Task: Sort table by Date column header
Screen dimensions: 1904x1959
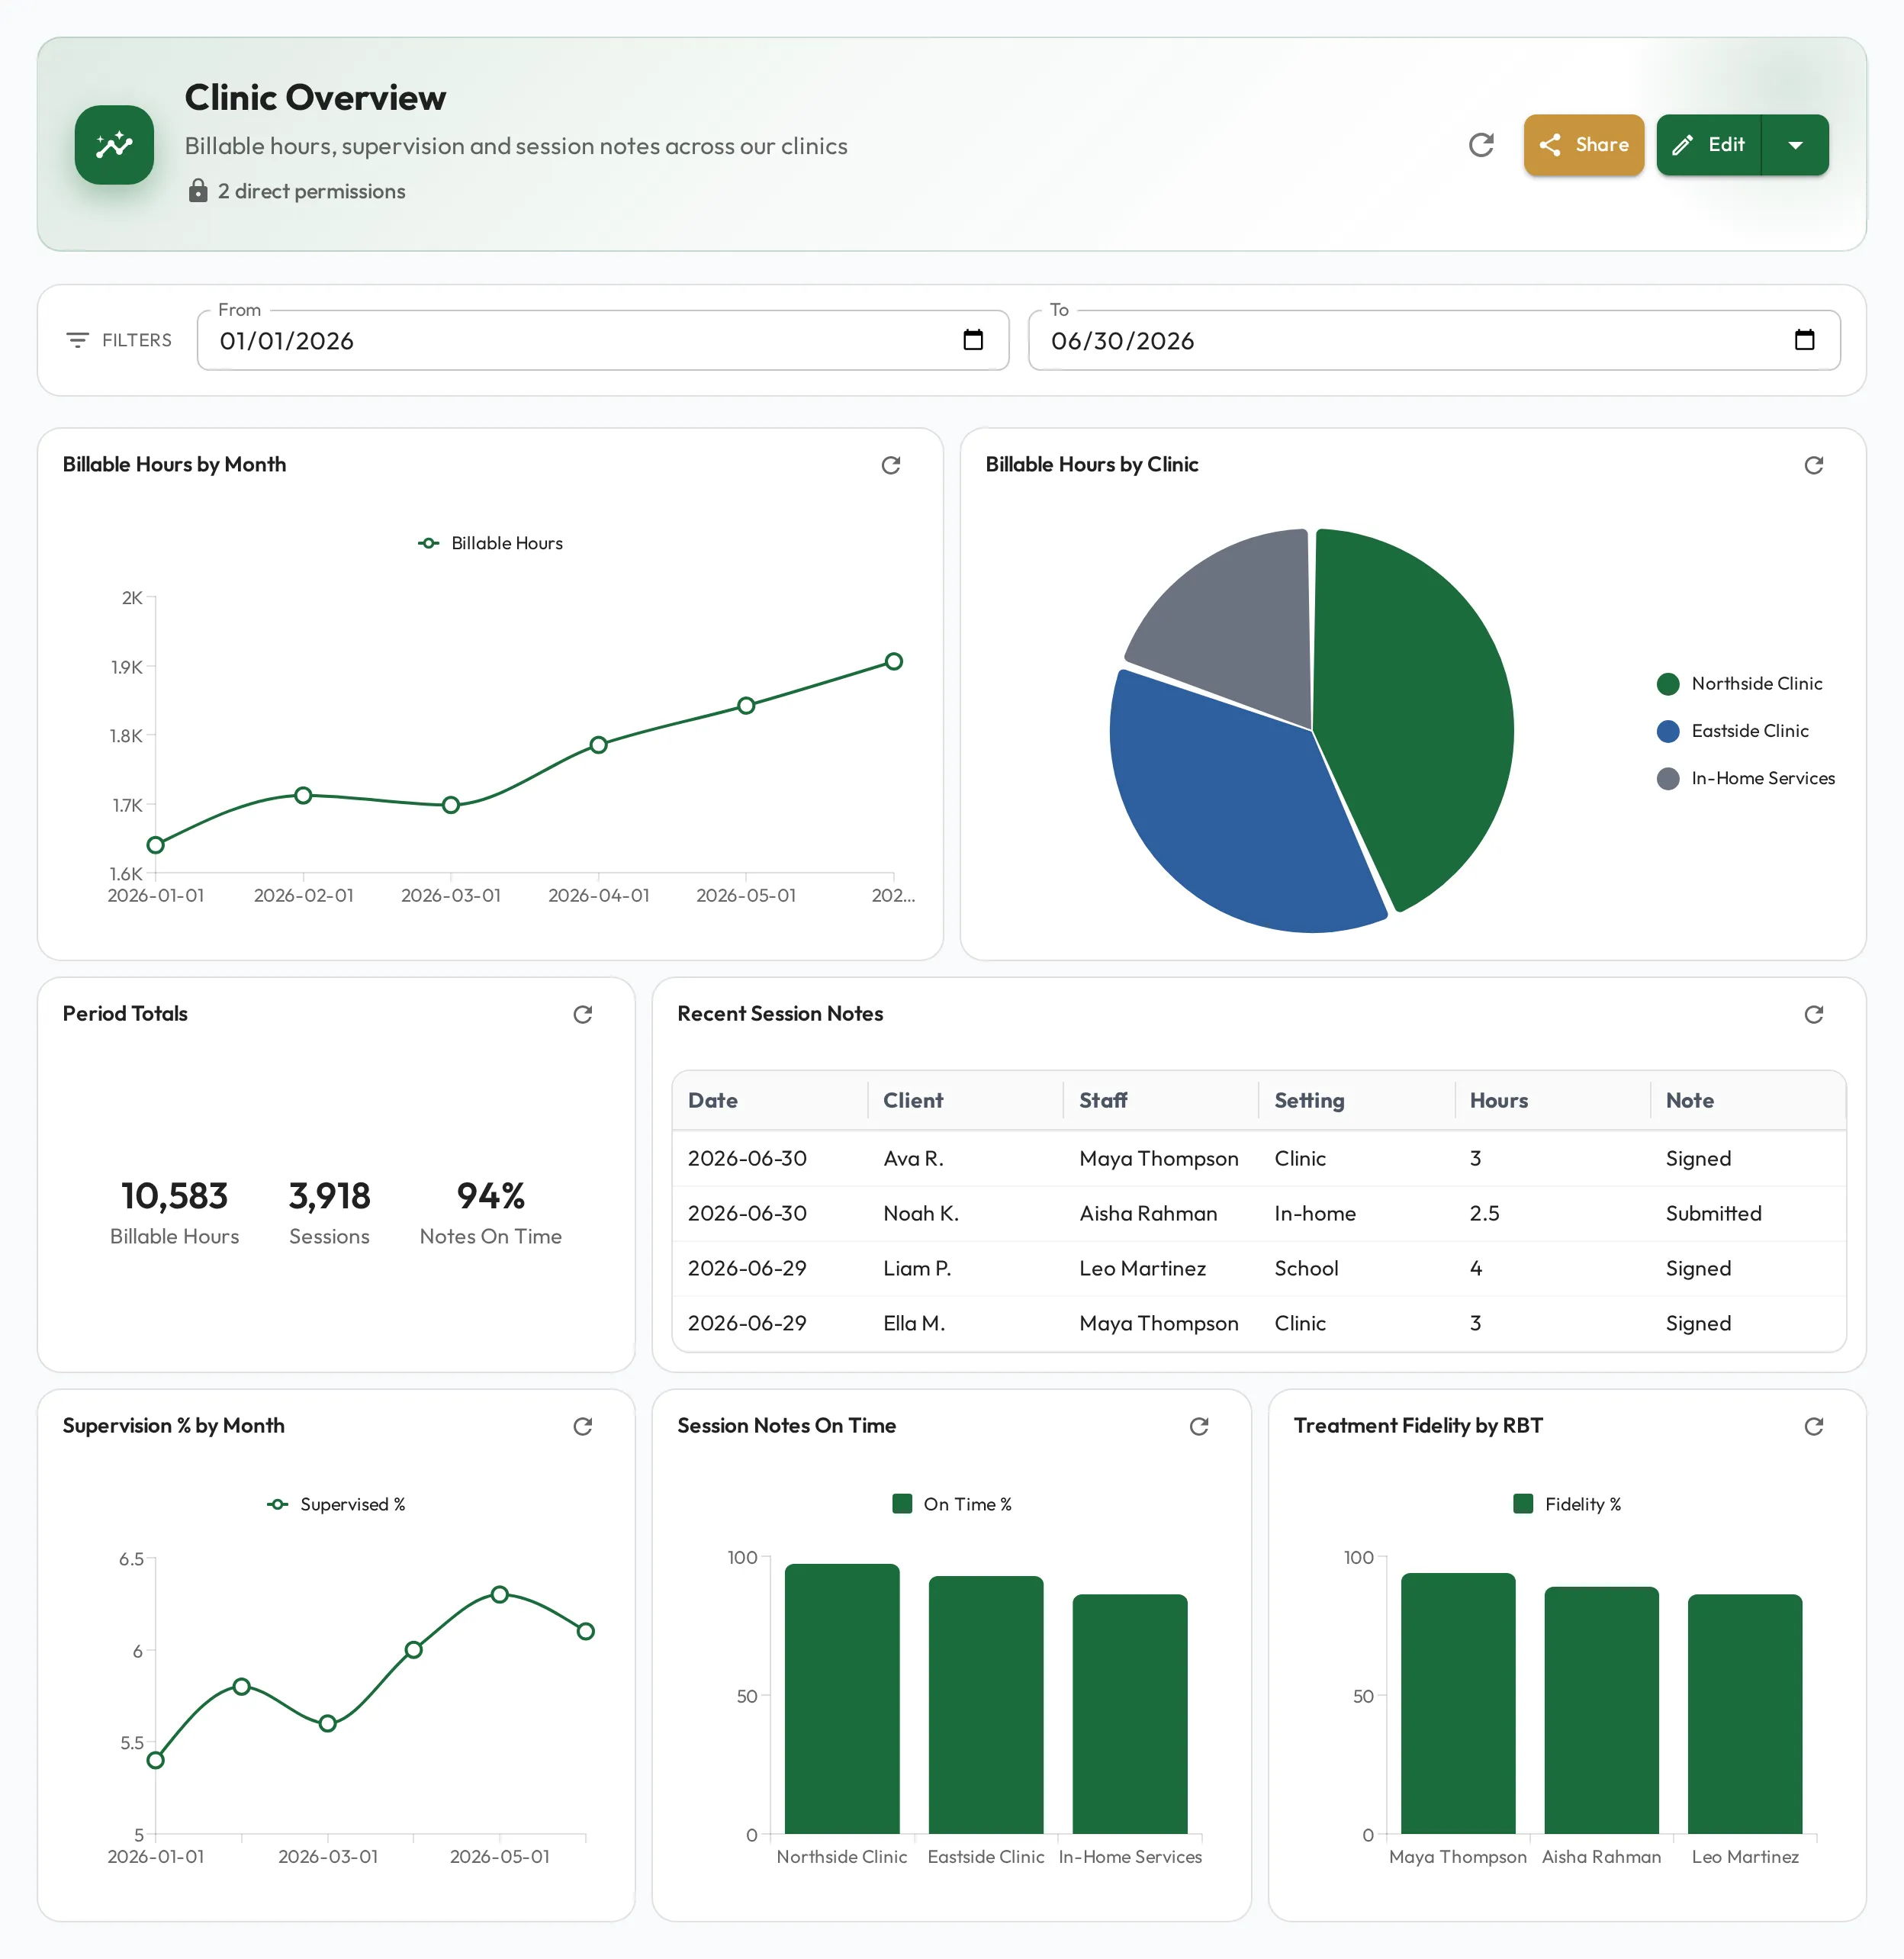Action: tap(770, 1100)
